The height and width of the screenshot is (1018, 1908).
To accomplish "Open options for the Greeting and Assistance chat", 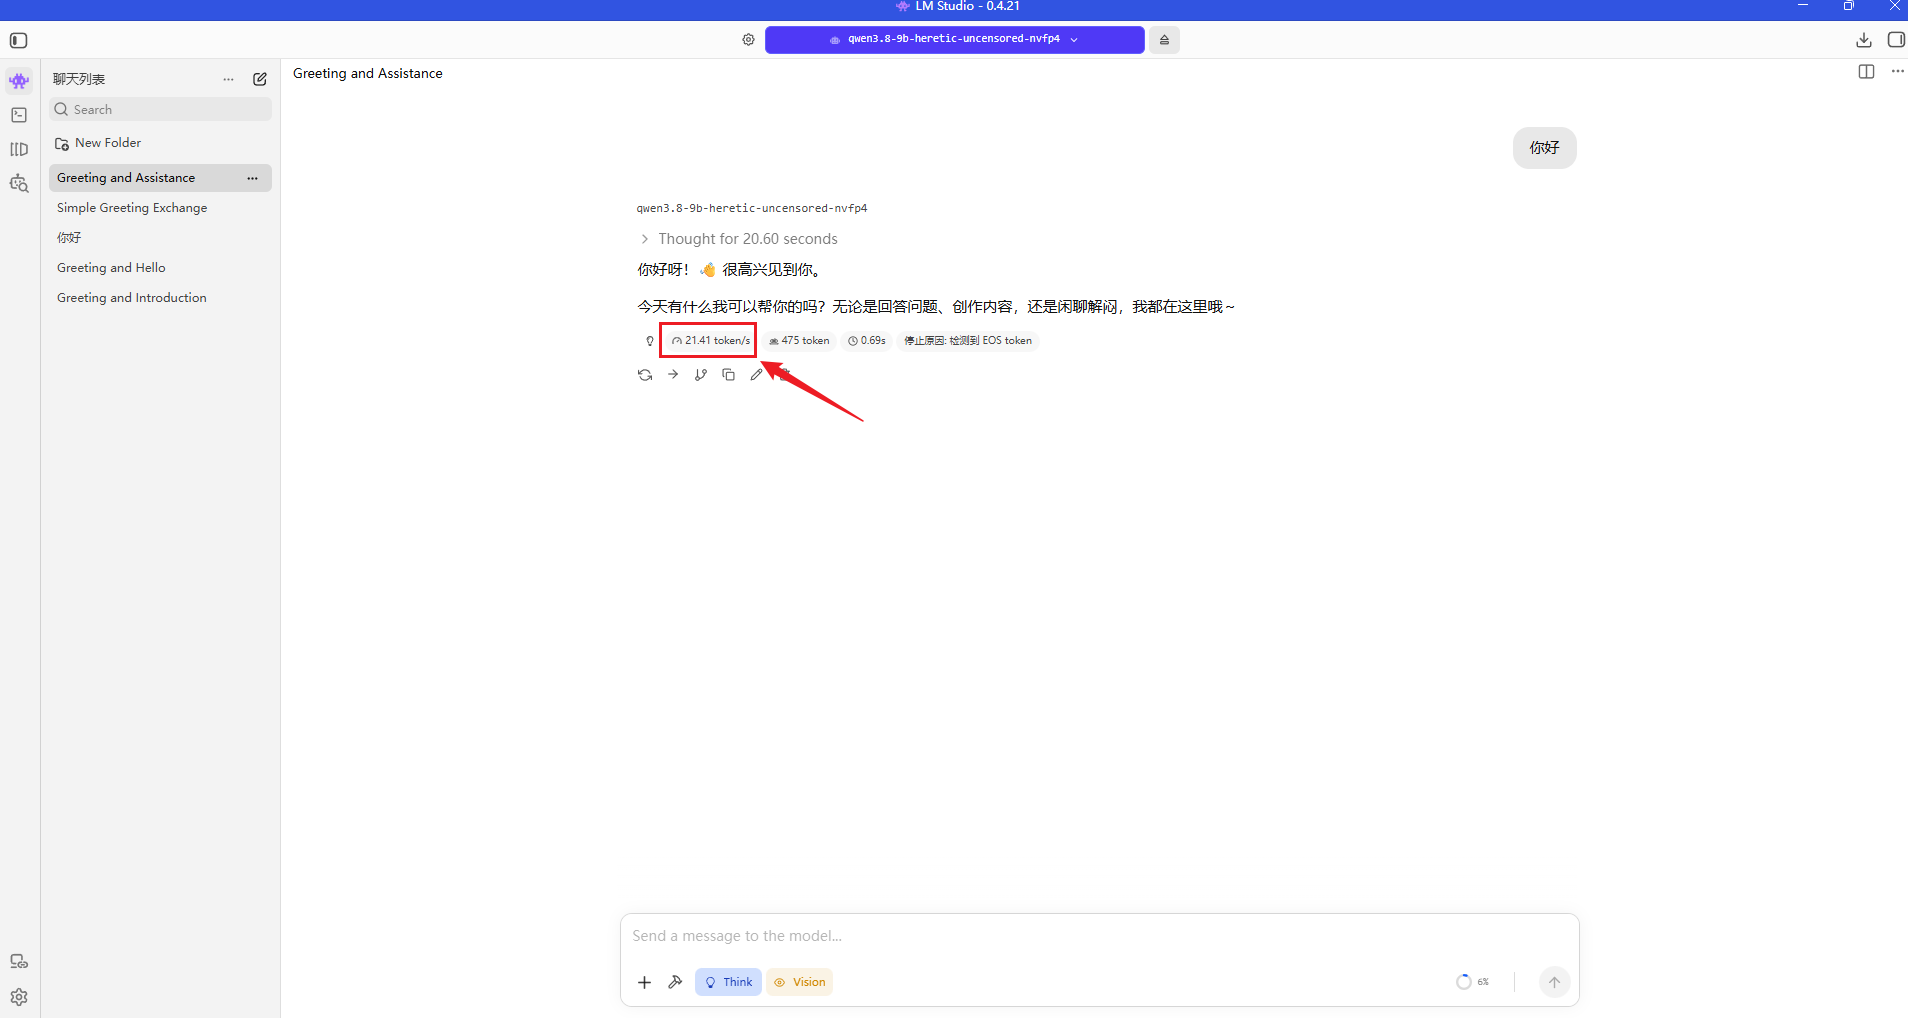I will click(x=252, y=178).
